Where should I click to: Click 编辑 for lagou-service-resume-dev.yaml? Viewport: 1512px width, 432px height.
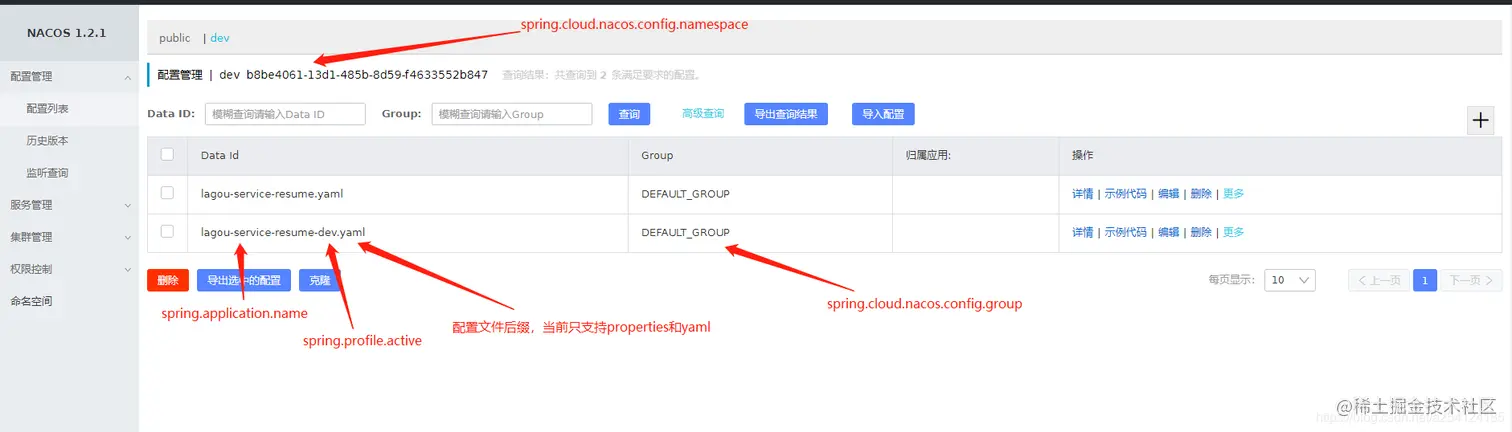[x=1168, y=232]
